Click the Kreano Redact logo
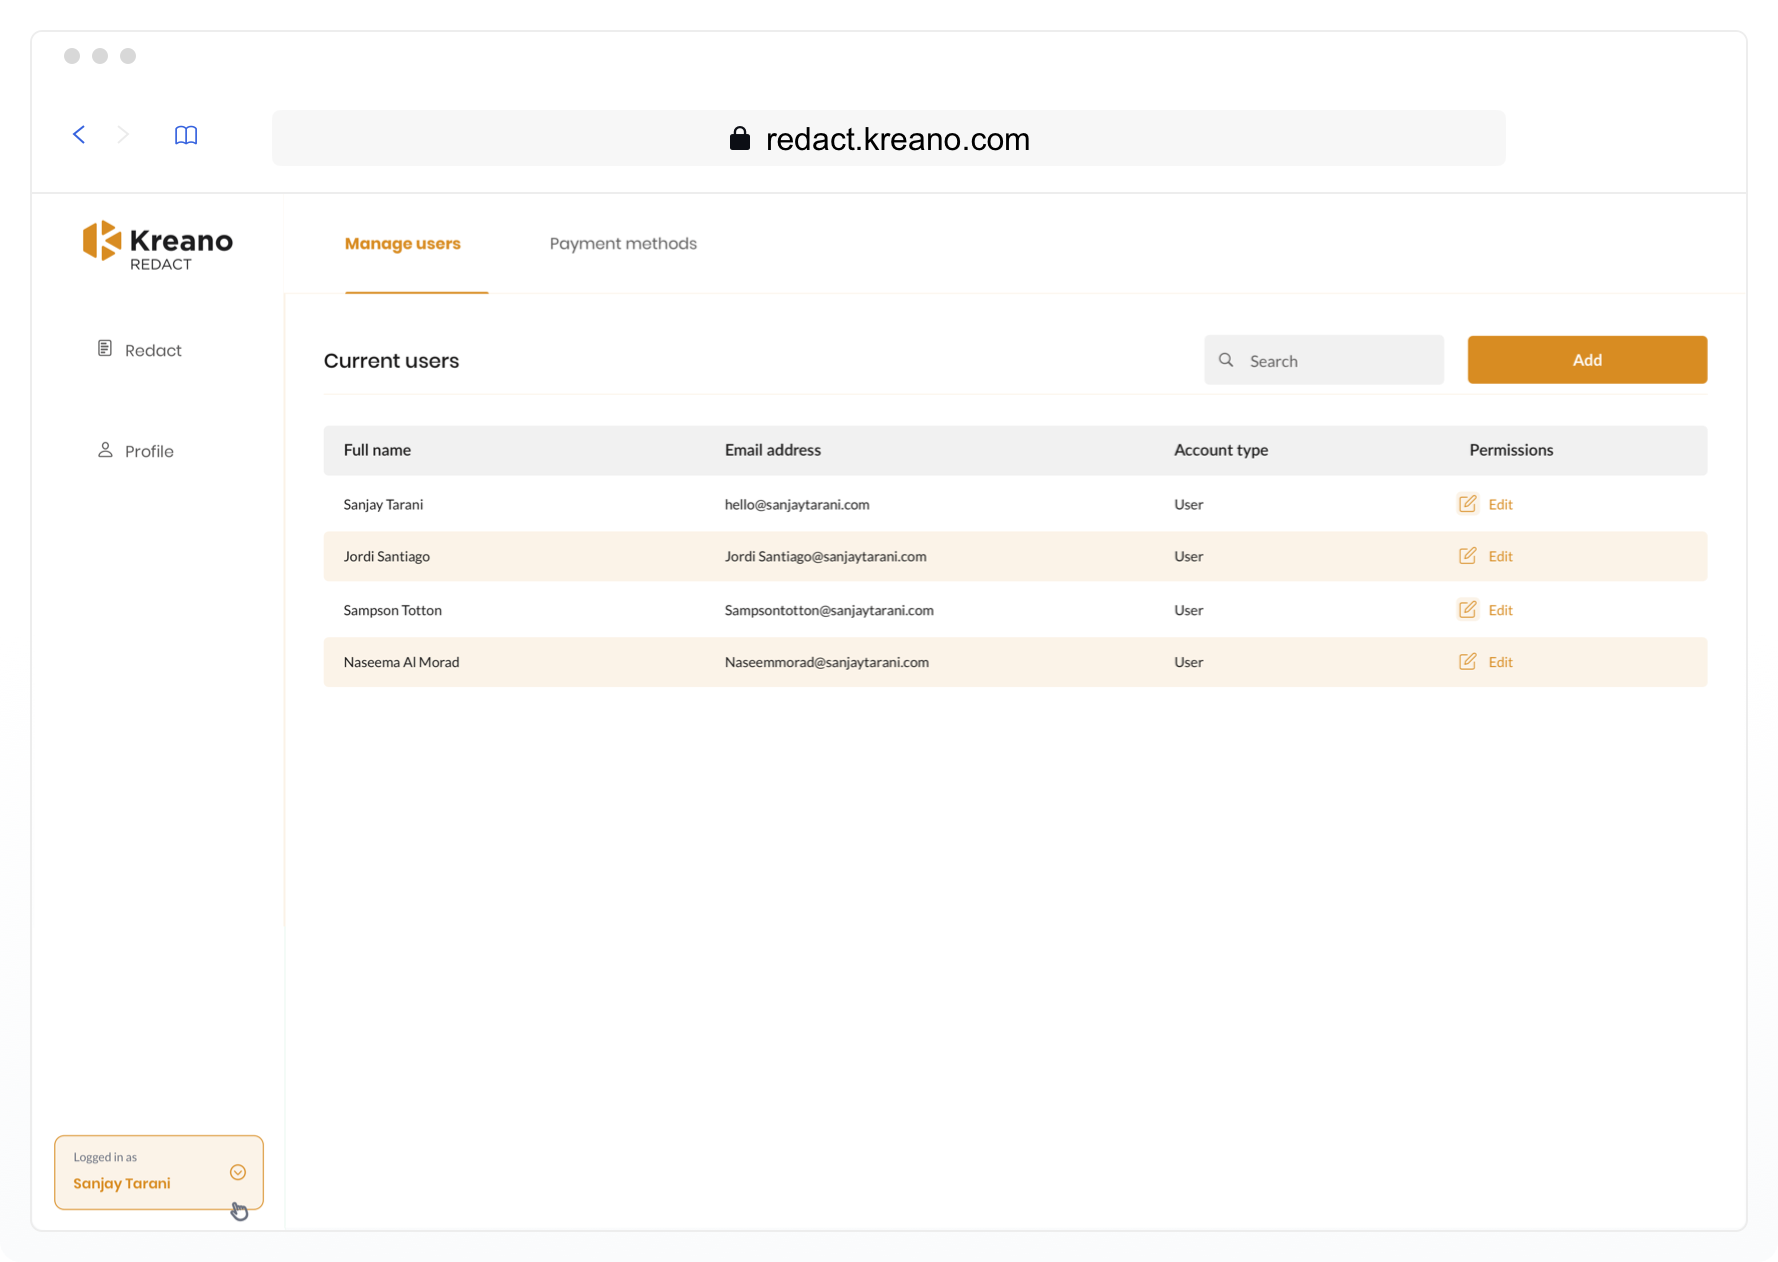1778x1262 pixels. [x=157, y=245]
